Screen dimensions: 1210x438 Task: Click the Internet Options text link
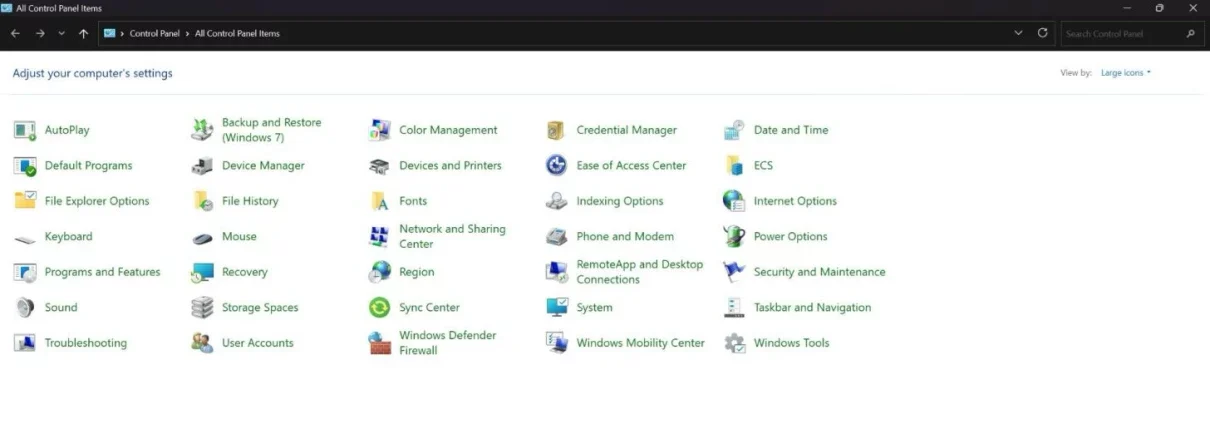(x=796, y=201)
